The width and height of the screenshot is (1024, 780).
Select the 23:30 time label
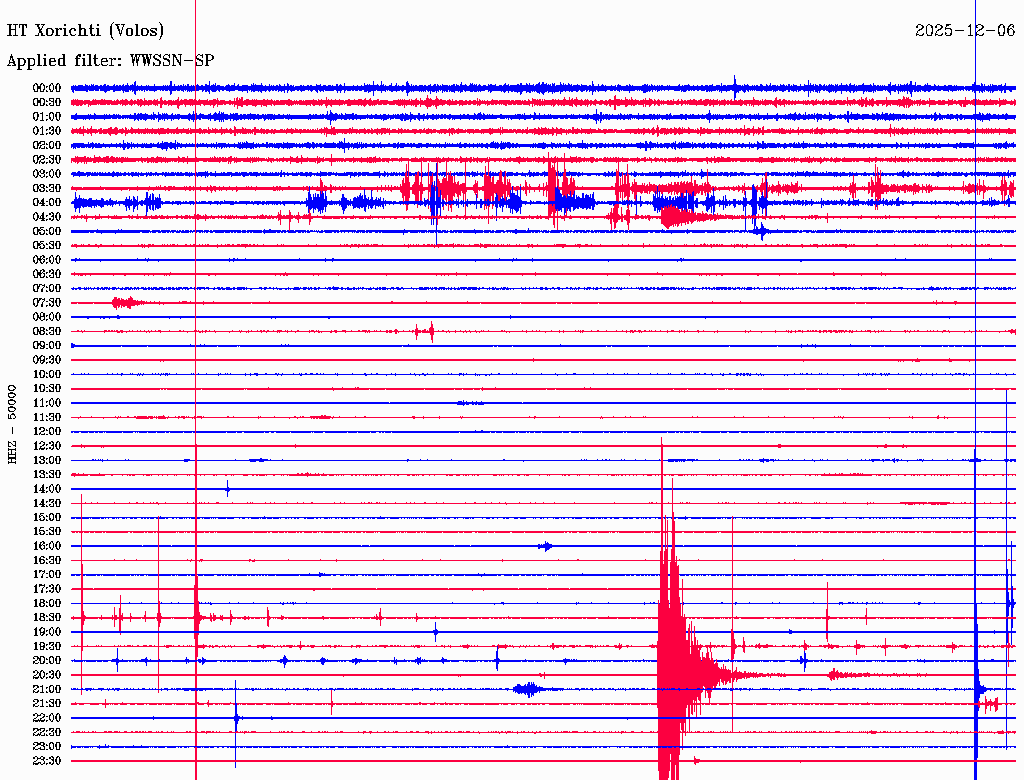click(x=47, y=761)
